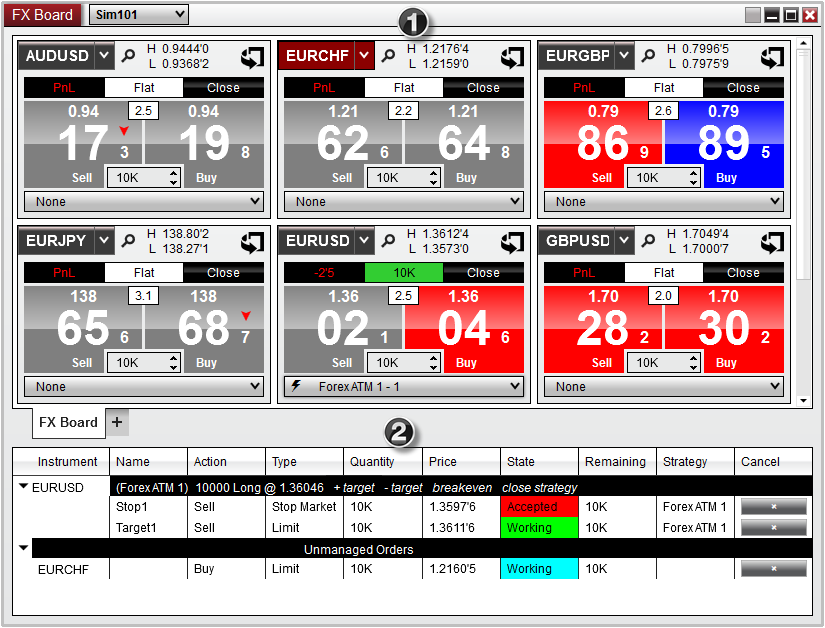Select the FX Board tab

(x=67, y=423)
